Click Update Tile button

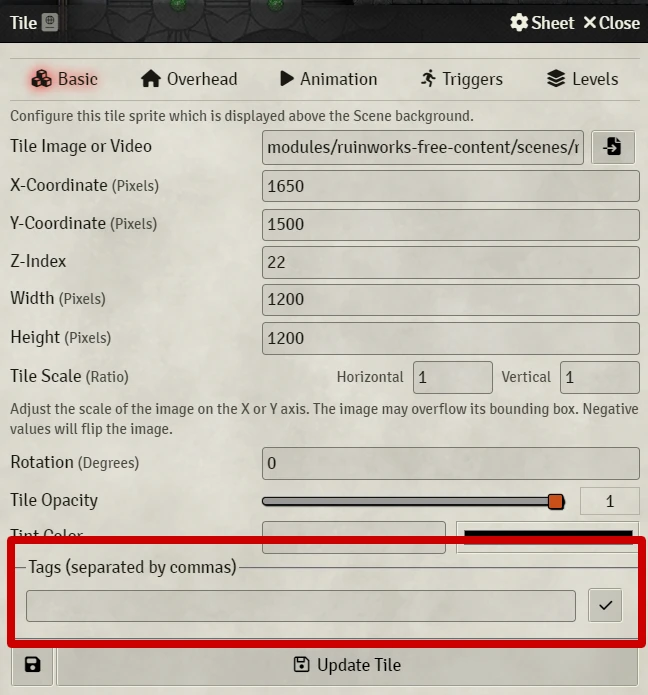click(x=347, y=665)
